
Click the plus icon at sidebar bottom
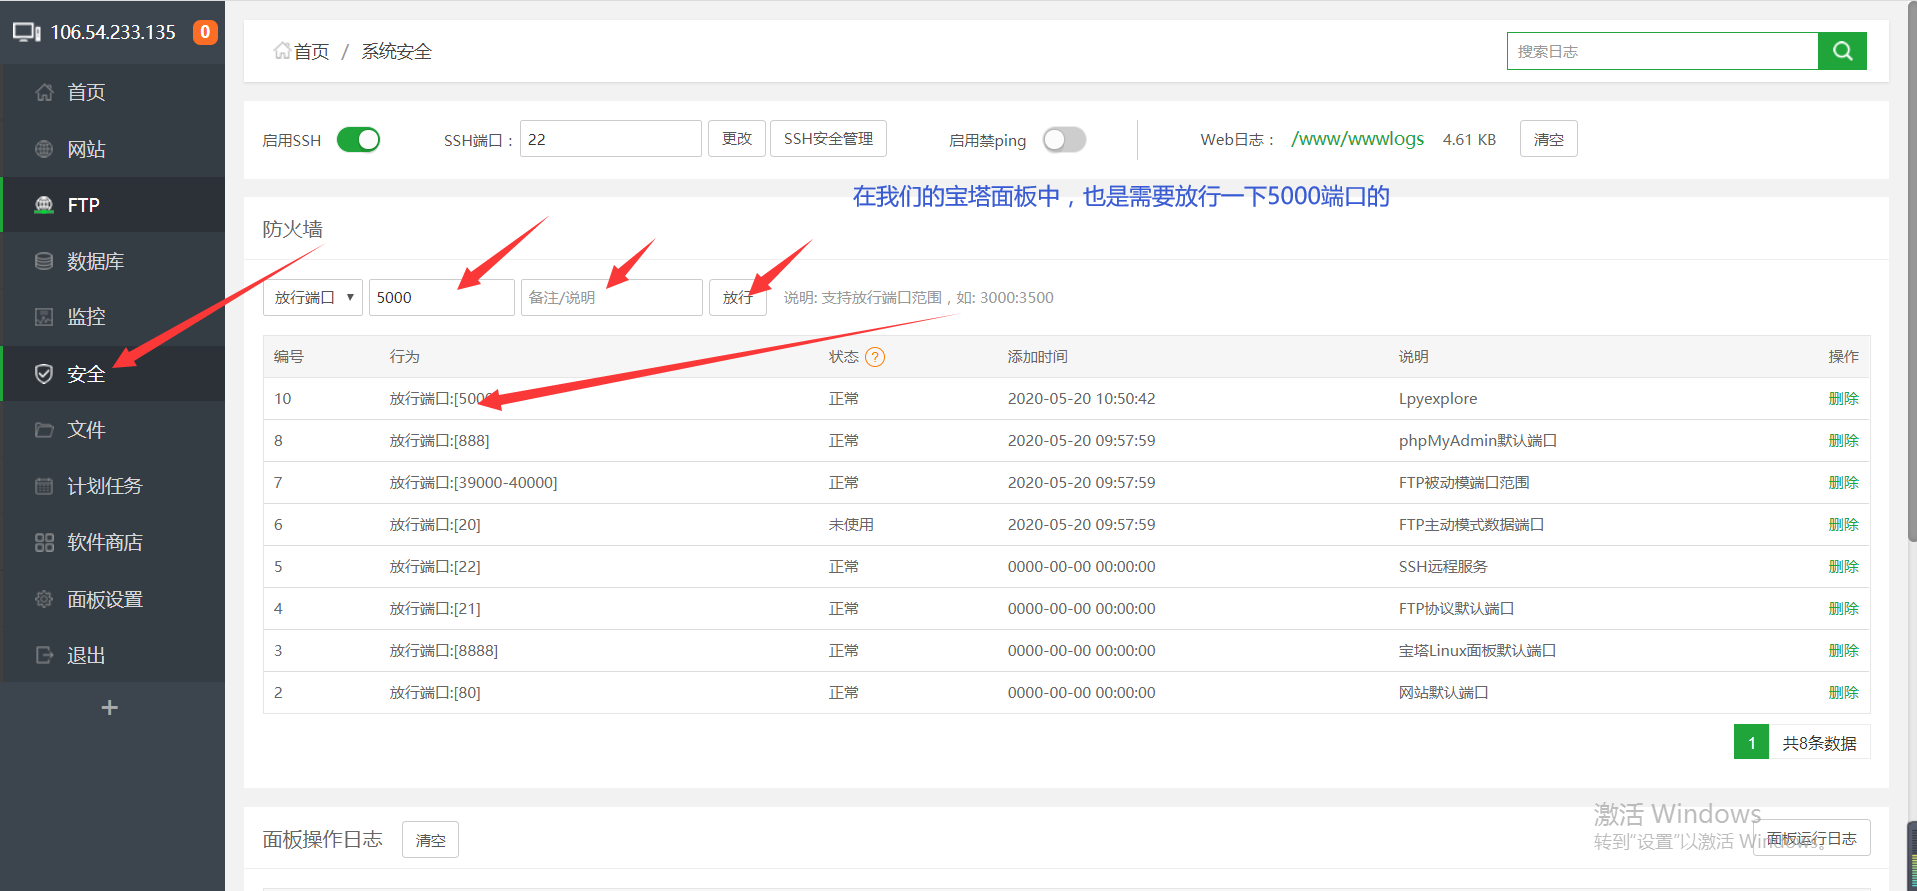pyautogui.click(x=110, y=708)
